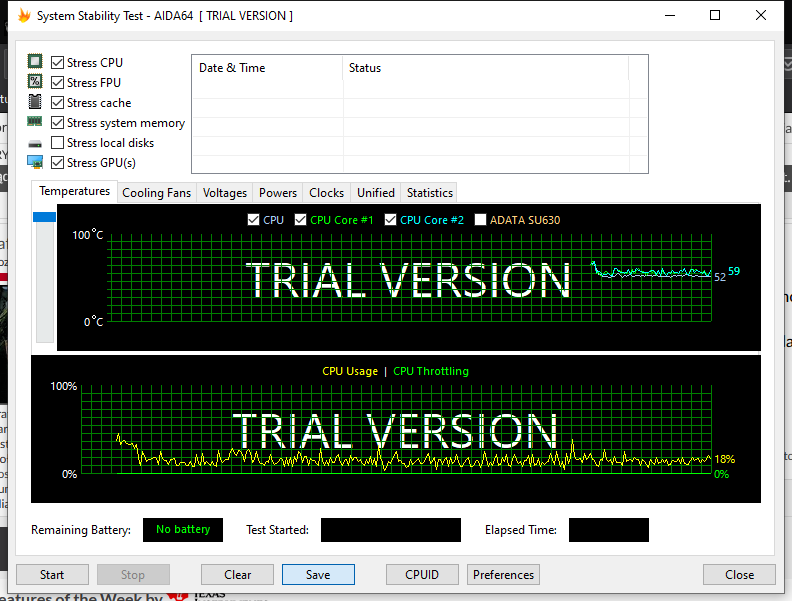This screenshot has height=601, width=792.
Task: Switch to the Cooling Fans tab
Action: pyautogui.click(x=157, y=193)
